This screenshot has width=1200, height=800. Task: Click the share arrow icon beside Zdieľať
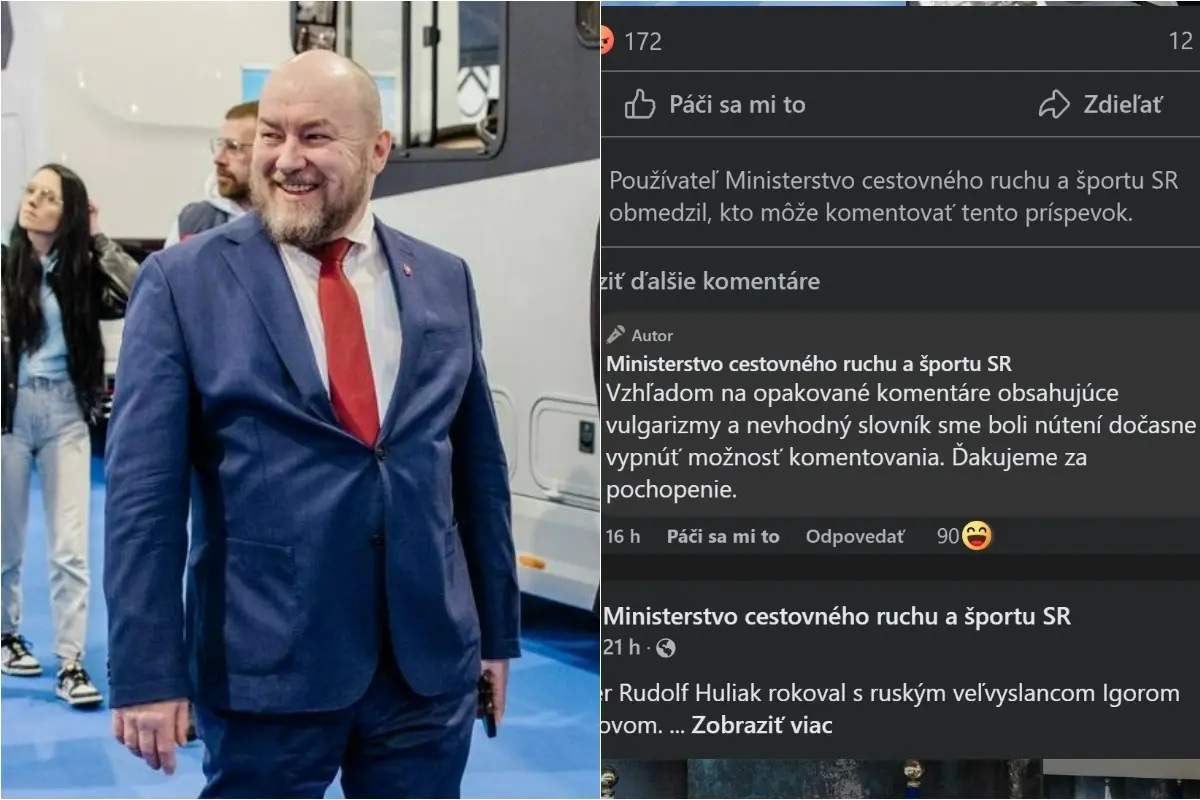(1054, 104)
